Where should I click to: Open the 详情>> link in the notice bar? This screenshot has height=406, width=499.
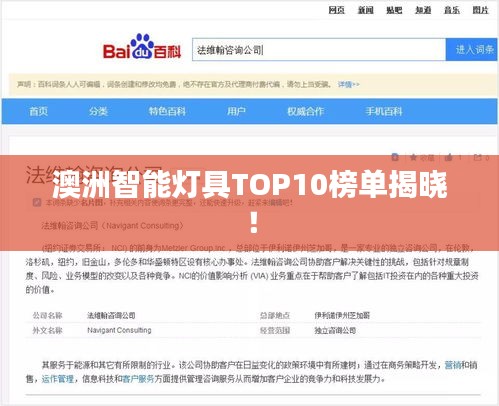point(348,85)
